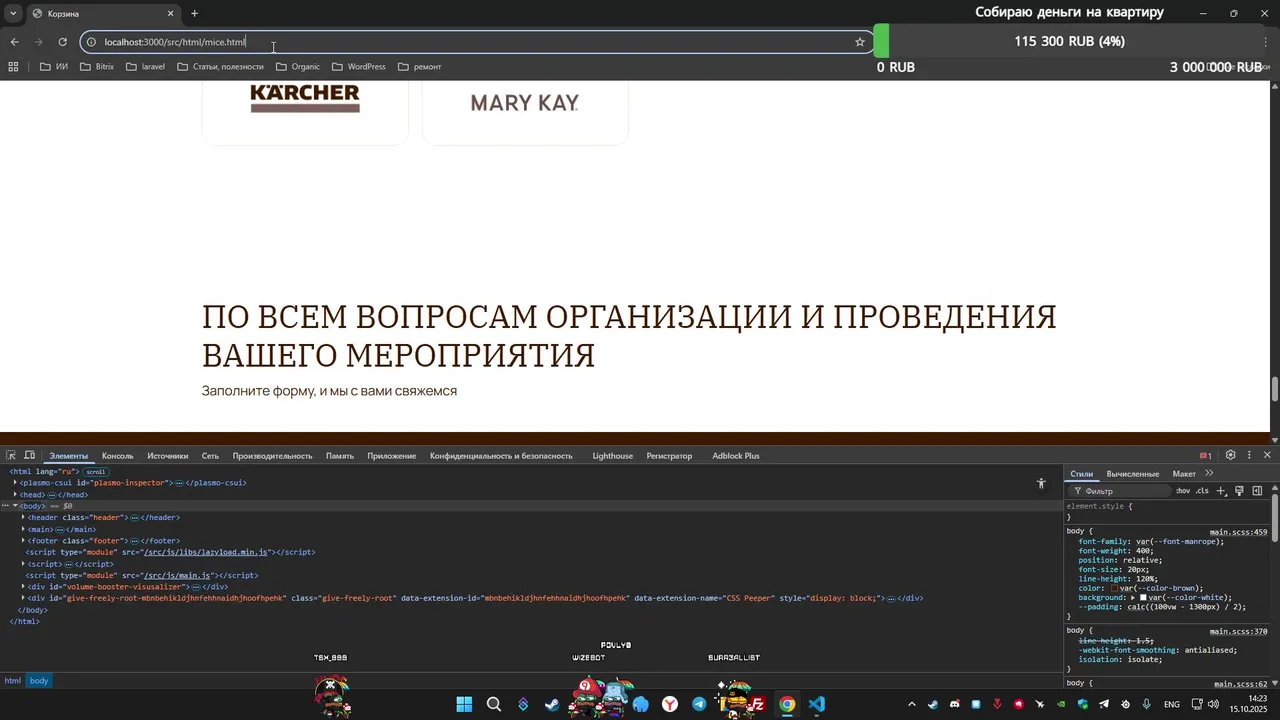This screenshot has height=720, width=1280.
Task: Toggle the computed styles sidebar icon
Action: (1257, 491)
